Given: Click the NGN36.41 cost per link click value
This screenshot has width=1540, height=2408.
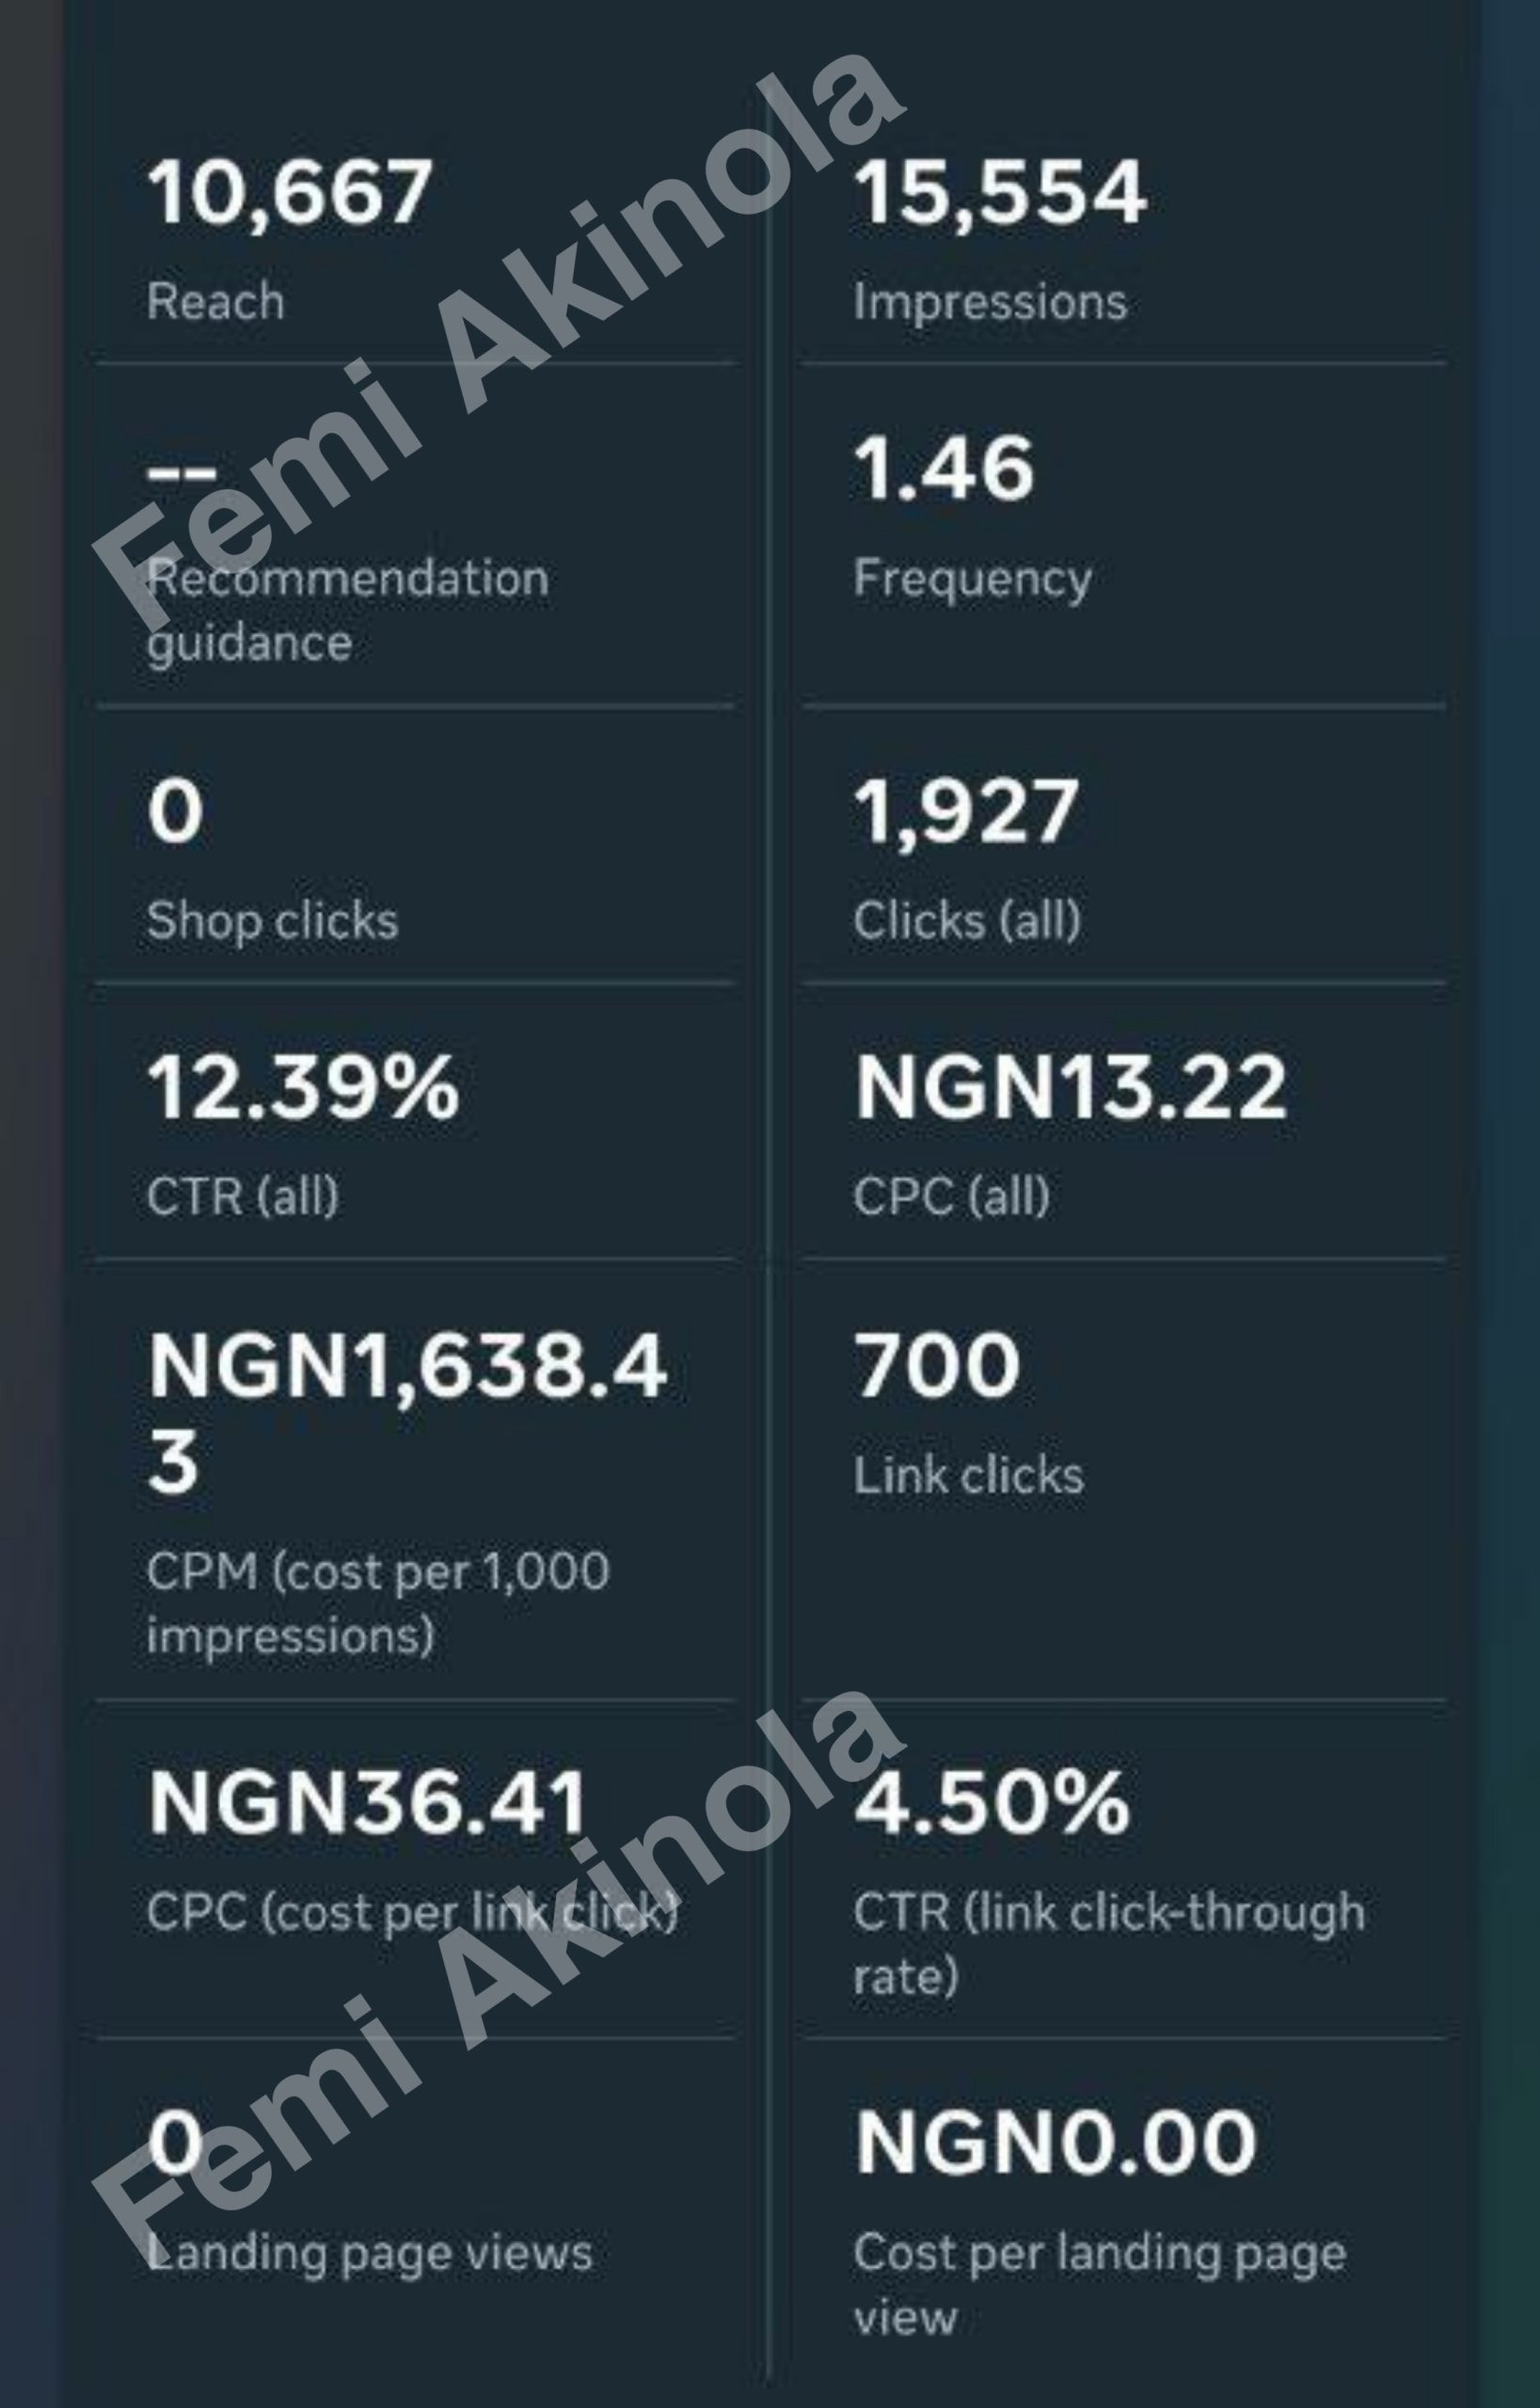Looking at the screenshot, I should [367, 1803].
